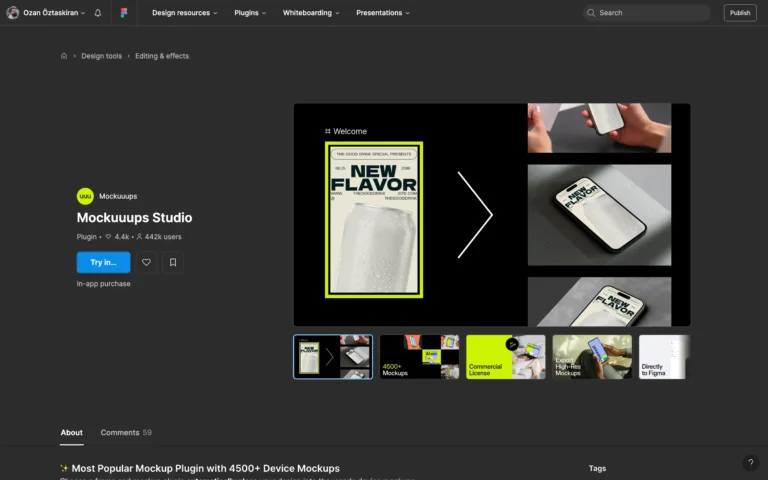Image resolution: width=768 pixels, height=480 pixels.
Task: Click the main plugin preview image
Action: click(492, 215)
